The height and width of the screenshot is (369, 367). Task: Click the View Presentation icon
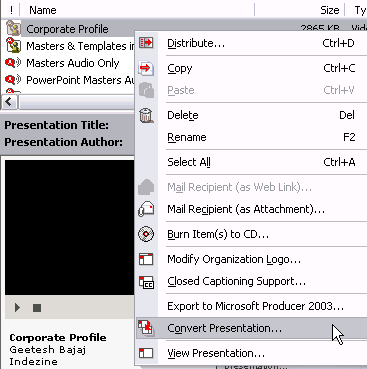[146, 353]
